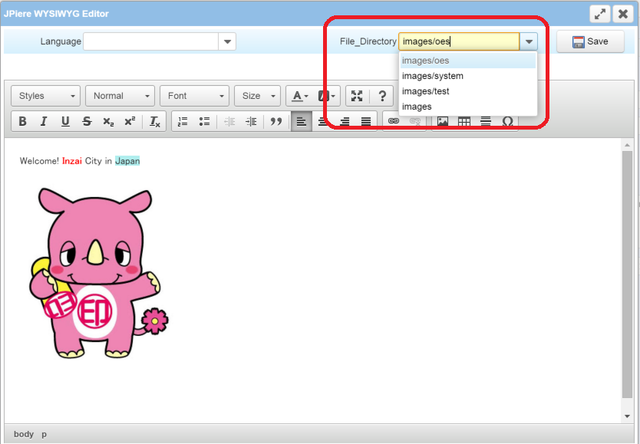Expand the Language combo box arrow

[x=227, y=41]
